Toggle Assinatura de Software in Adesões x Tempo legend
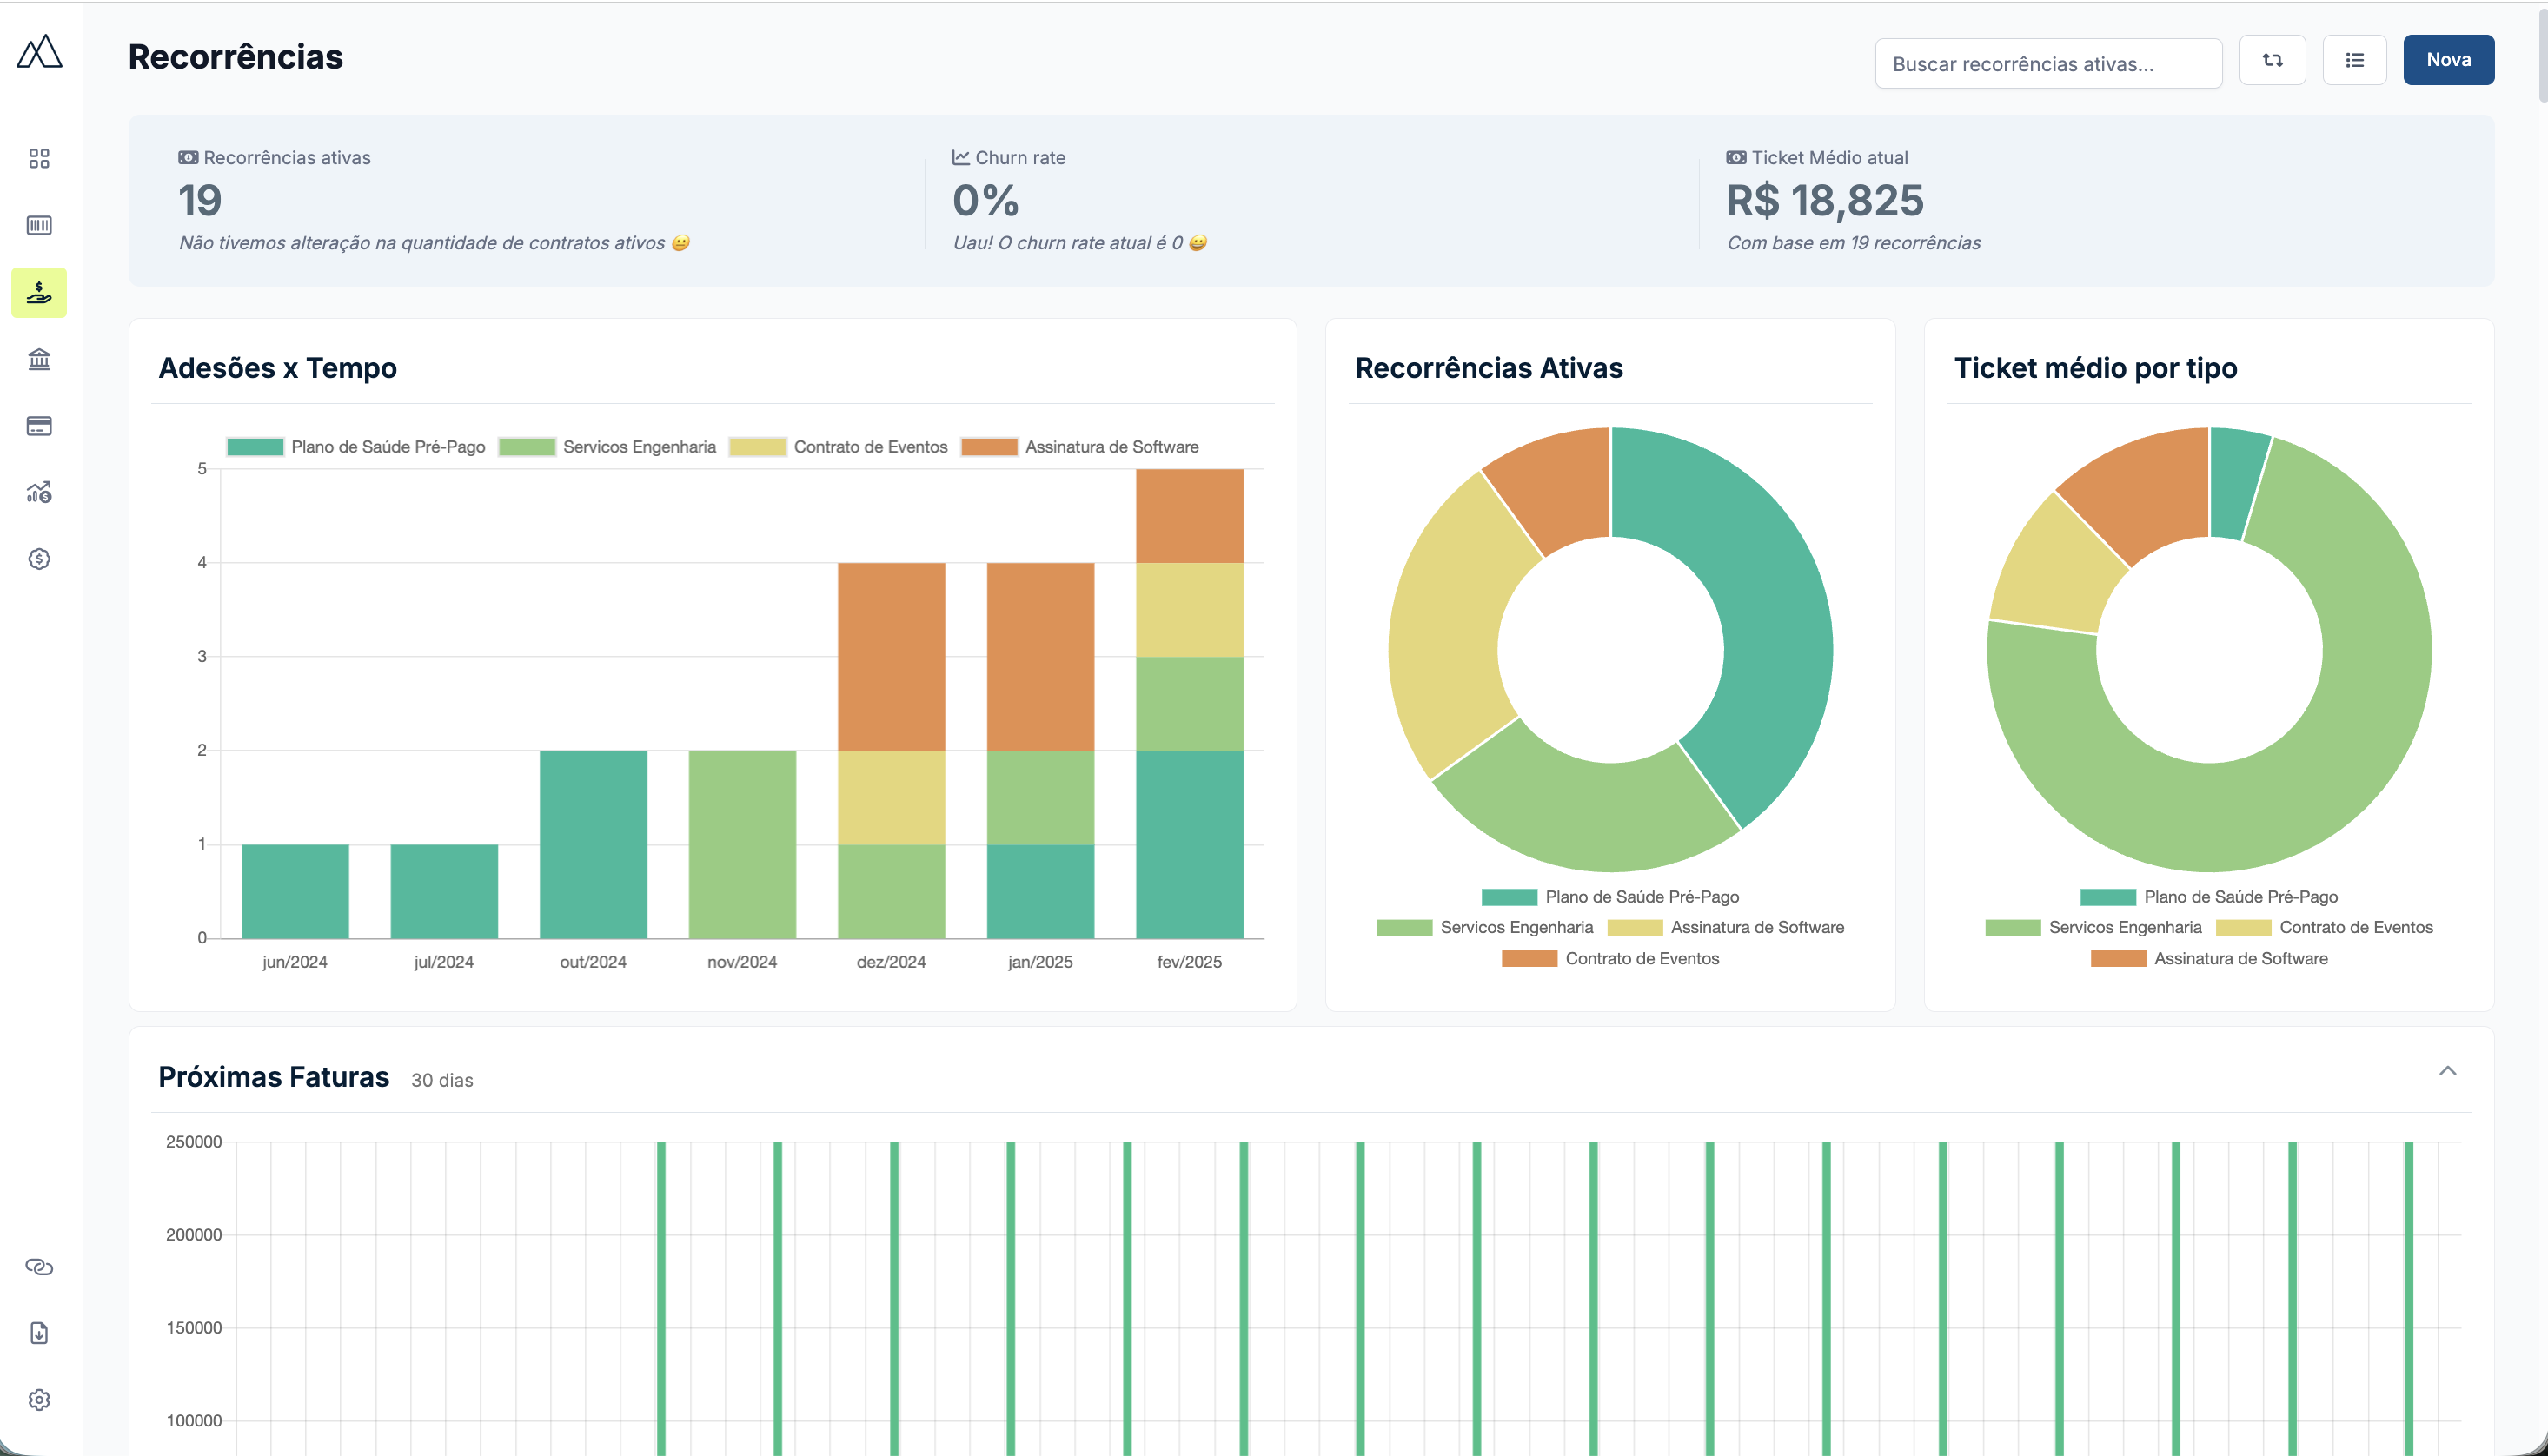The height and width of the screenshot is (1456, 2548). 1080,447
